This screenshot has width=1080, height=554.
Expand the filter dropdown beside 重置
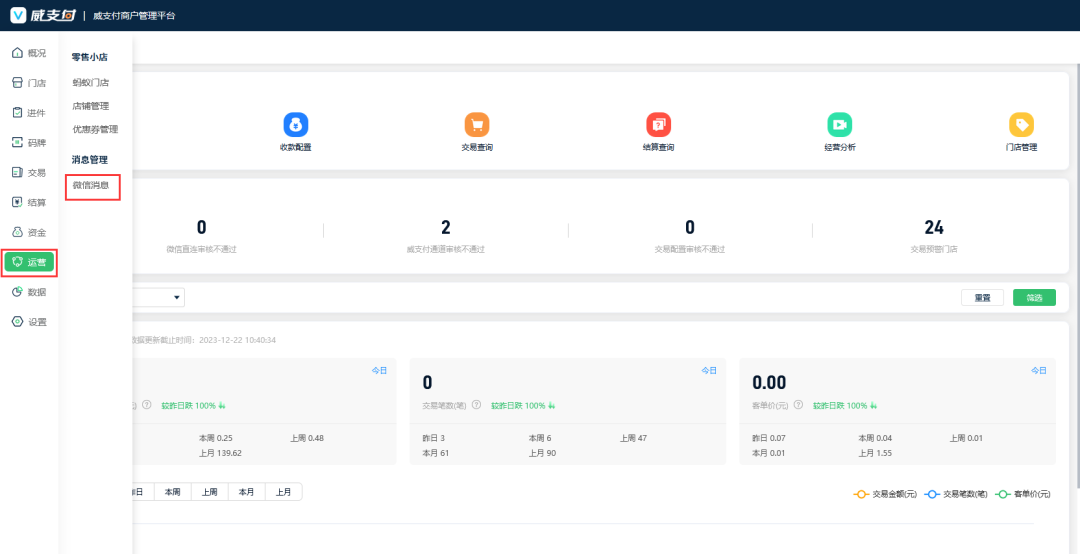(177, 297)
